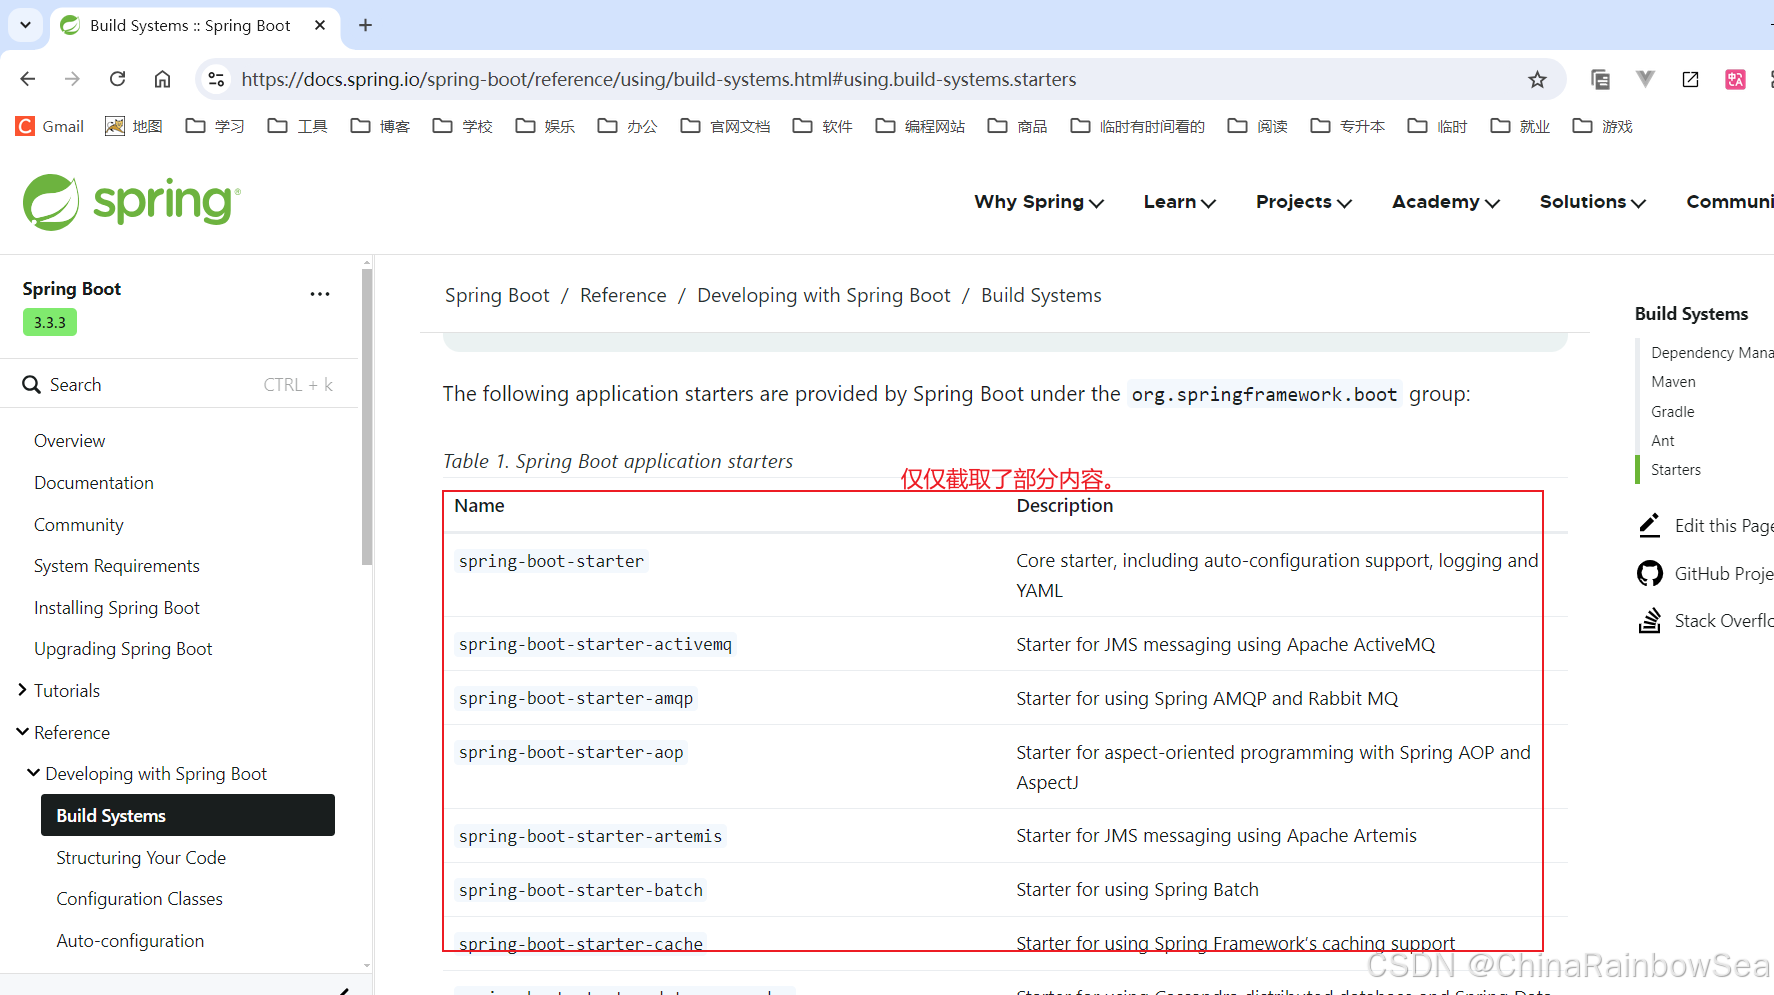Click the back navigation arrow
Viewport: 1774px width, 995px height.
coord(28,79)
